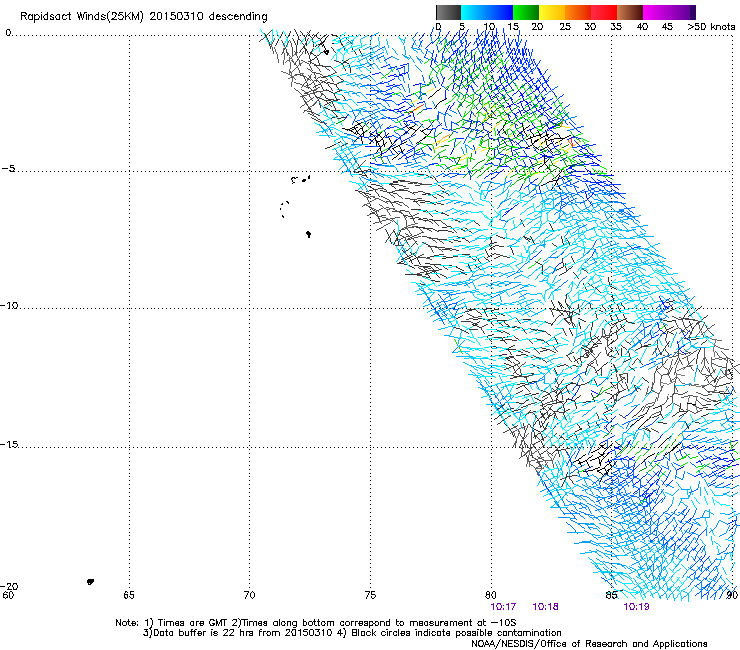This screenshot has height=650, width=740.
Task: Click the red 30-35 knots color swatch
Action: (x=604, y=12)
